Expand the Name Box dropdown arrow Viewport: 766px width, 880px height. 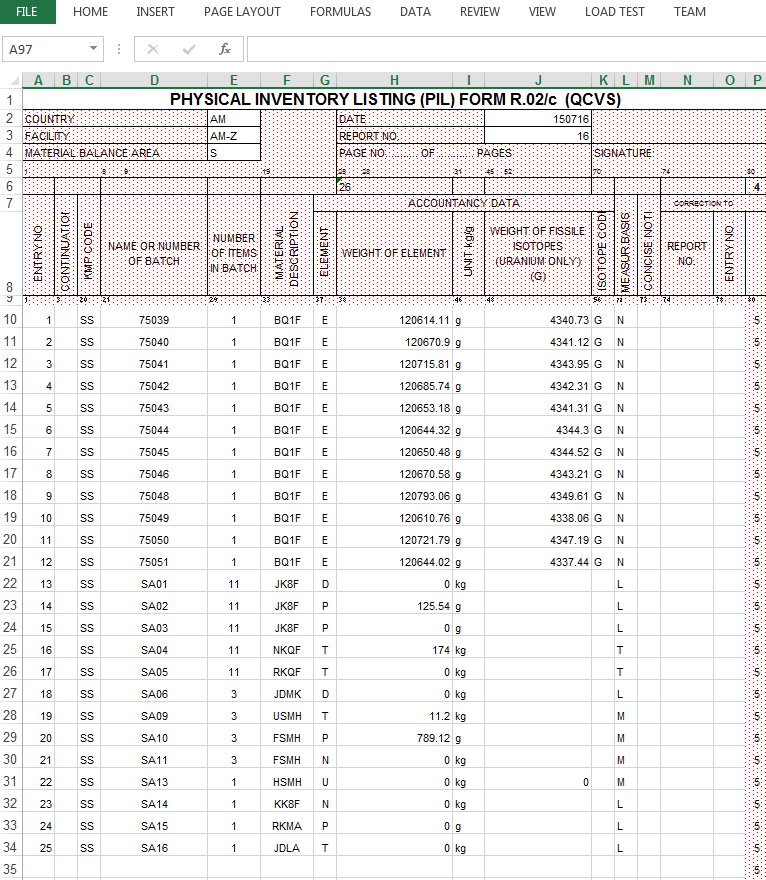[x=94, y=49]
